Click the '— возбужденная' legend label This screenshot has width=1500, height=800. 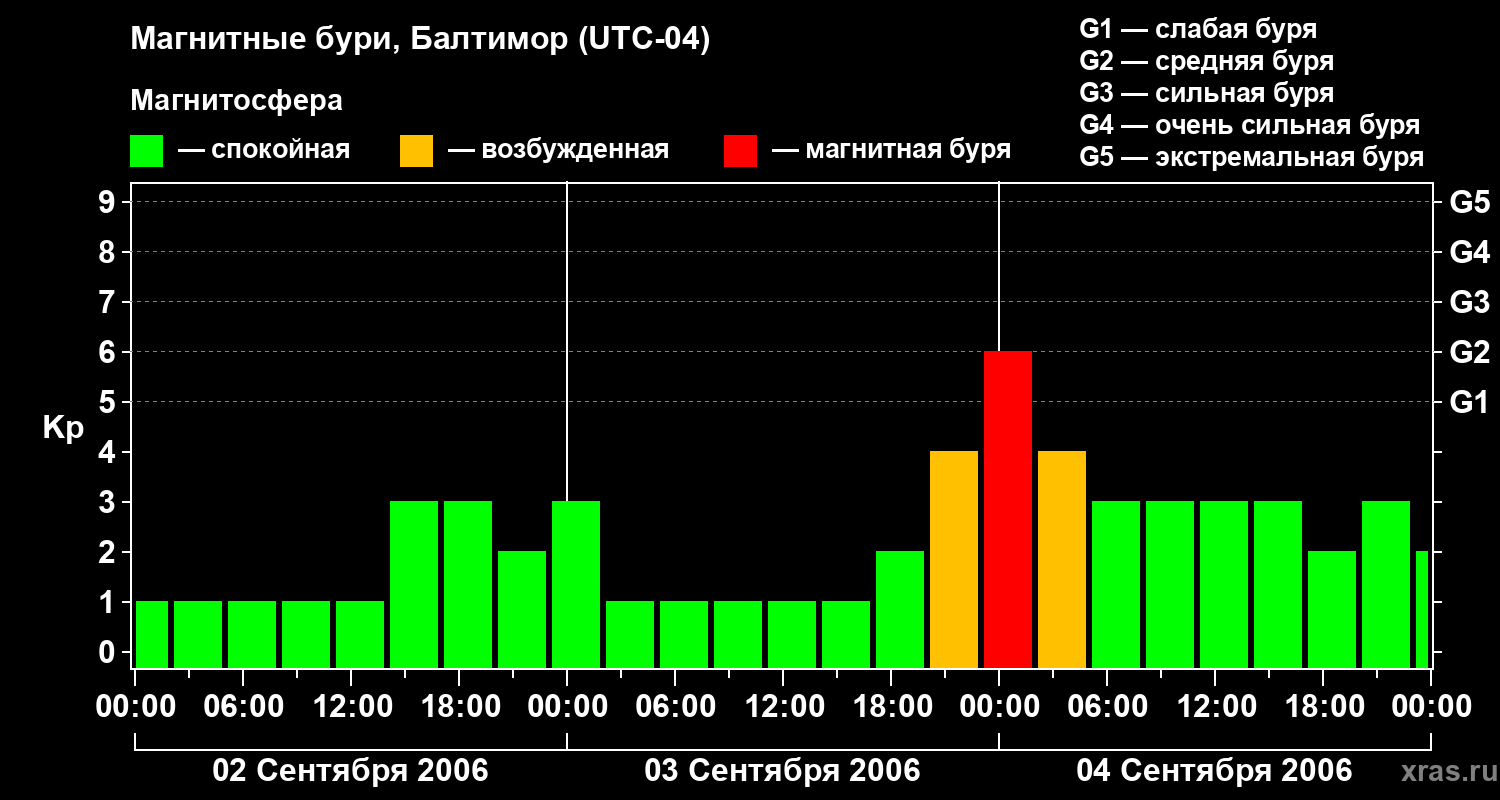(x=559, y=151)
